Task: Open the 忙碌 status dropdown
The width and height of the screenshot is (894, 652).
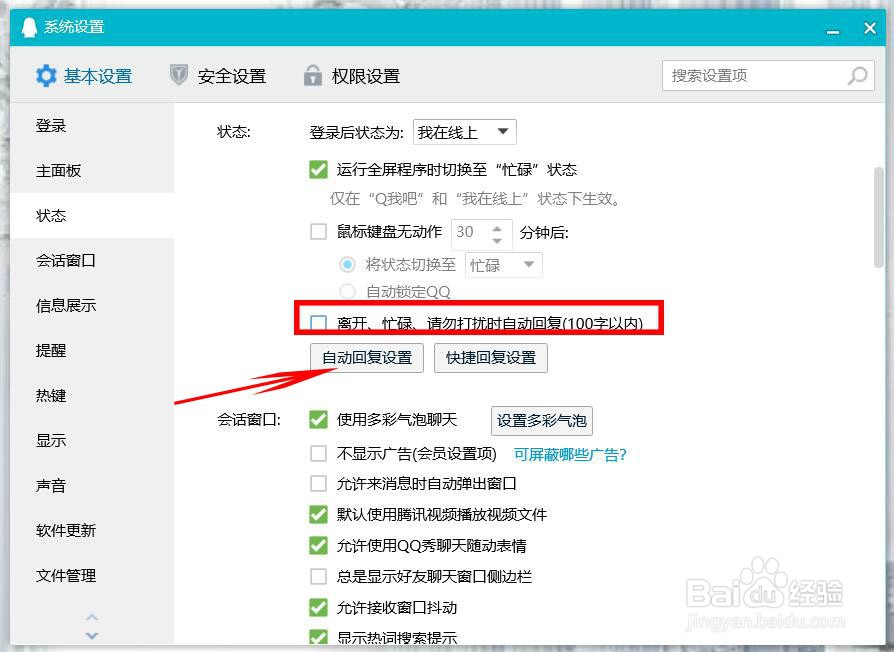Action: click(503, 265)
